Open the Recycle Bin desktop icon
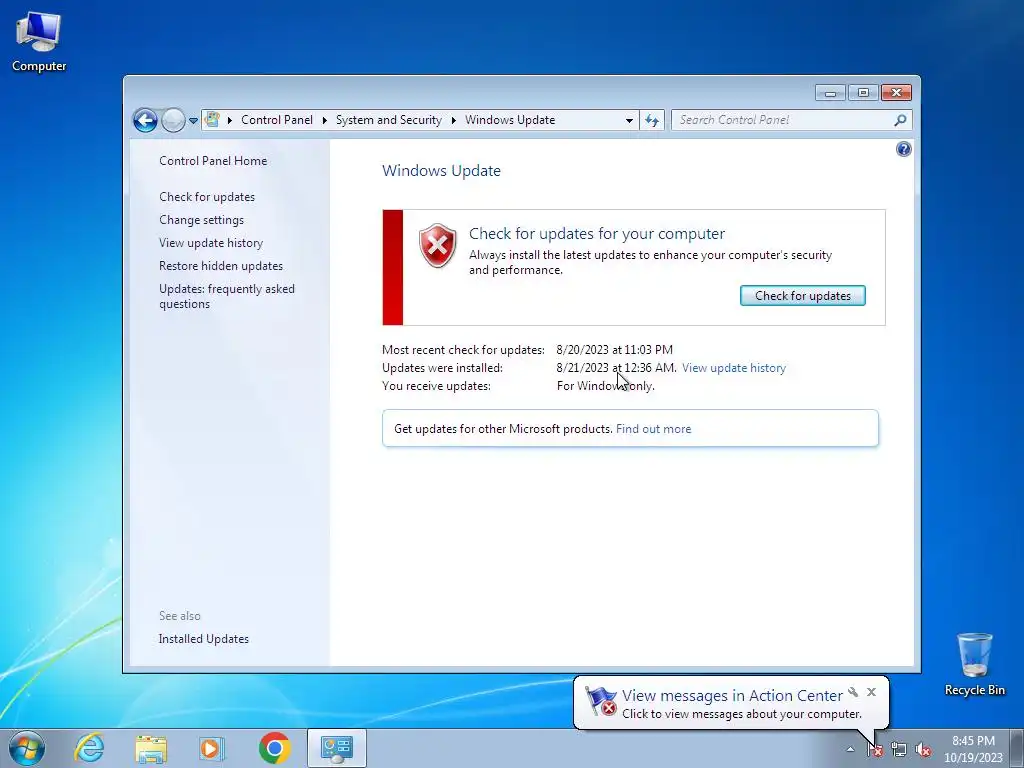Image resolution: width=1024 pixels, height=768 pixels. [x=974, y=664]
